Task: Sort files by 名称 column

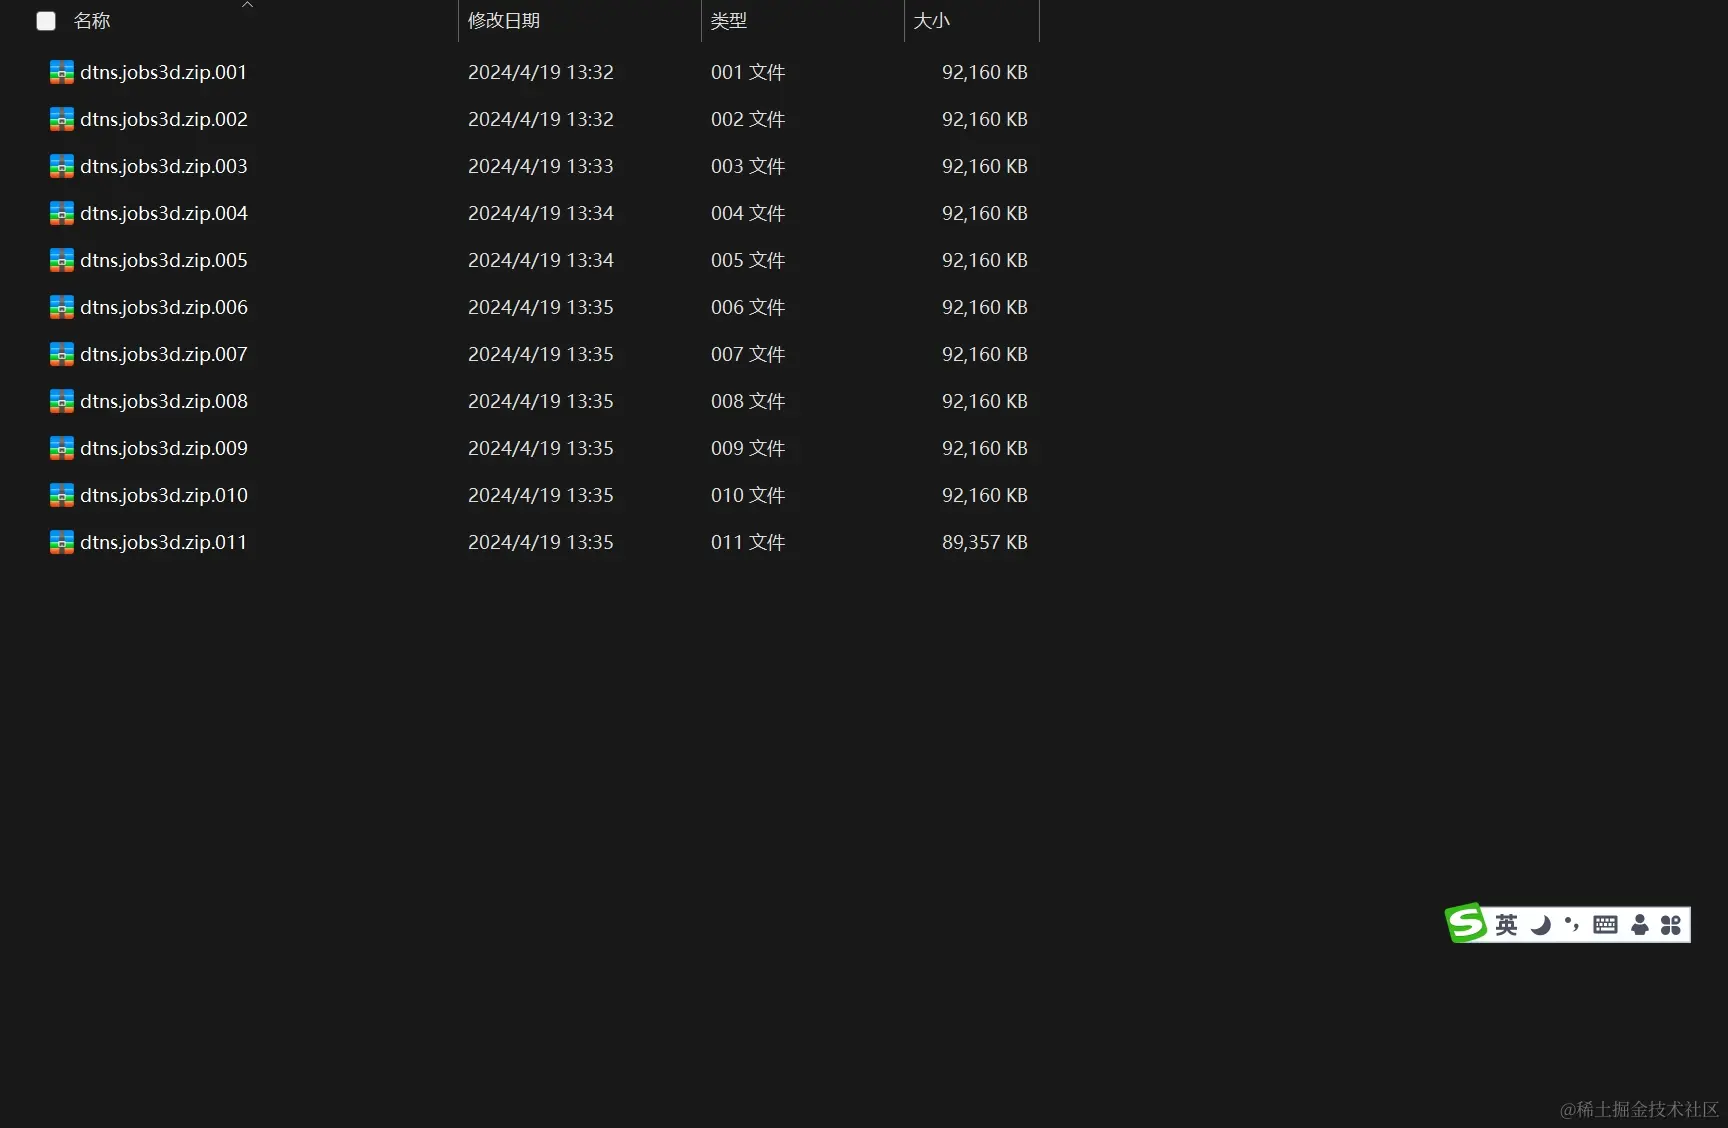Action: [92, 21]
